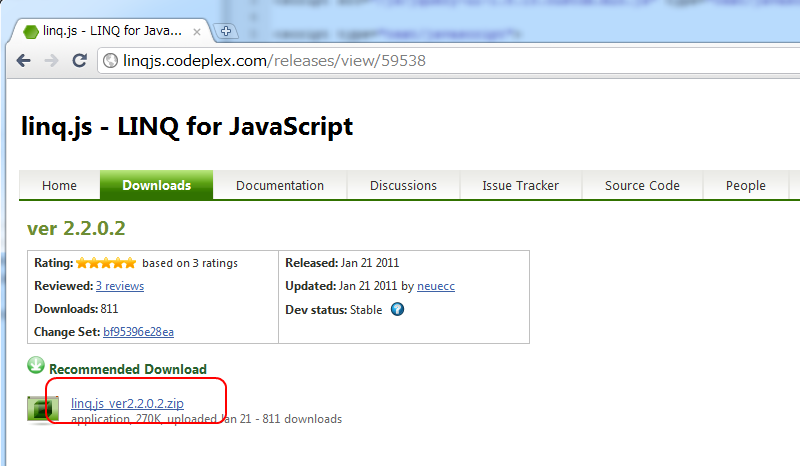Open the Home tab
This screenshot has width=800, height=466.
pyautogui.click(x=59, y=185)
